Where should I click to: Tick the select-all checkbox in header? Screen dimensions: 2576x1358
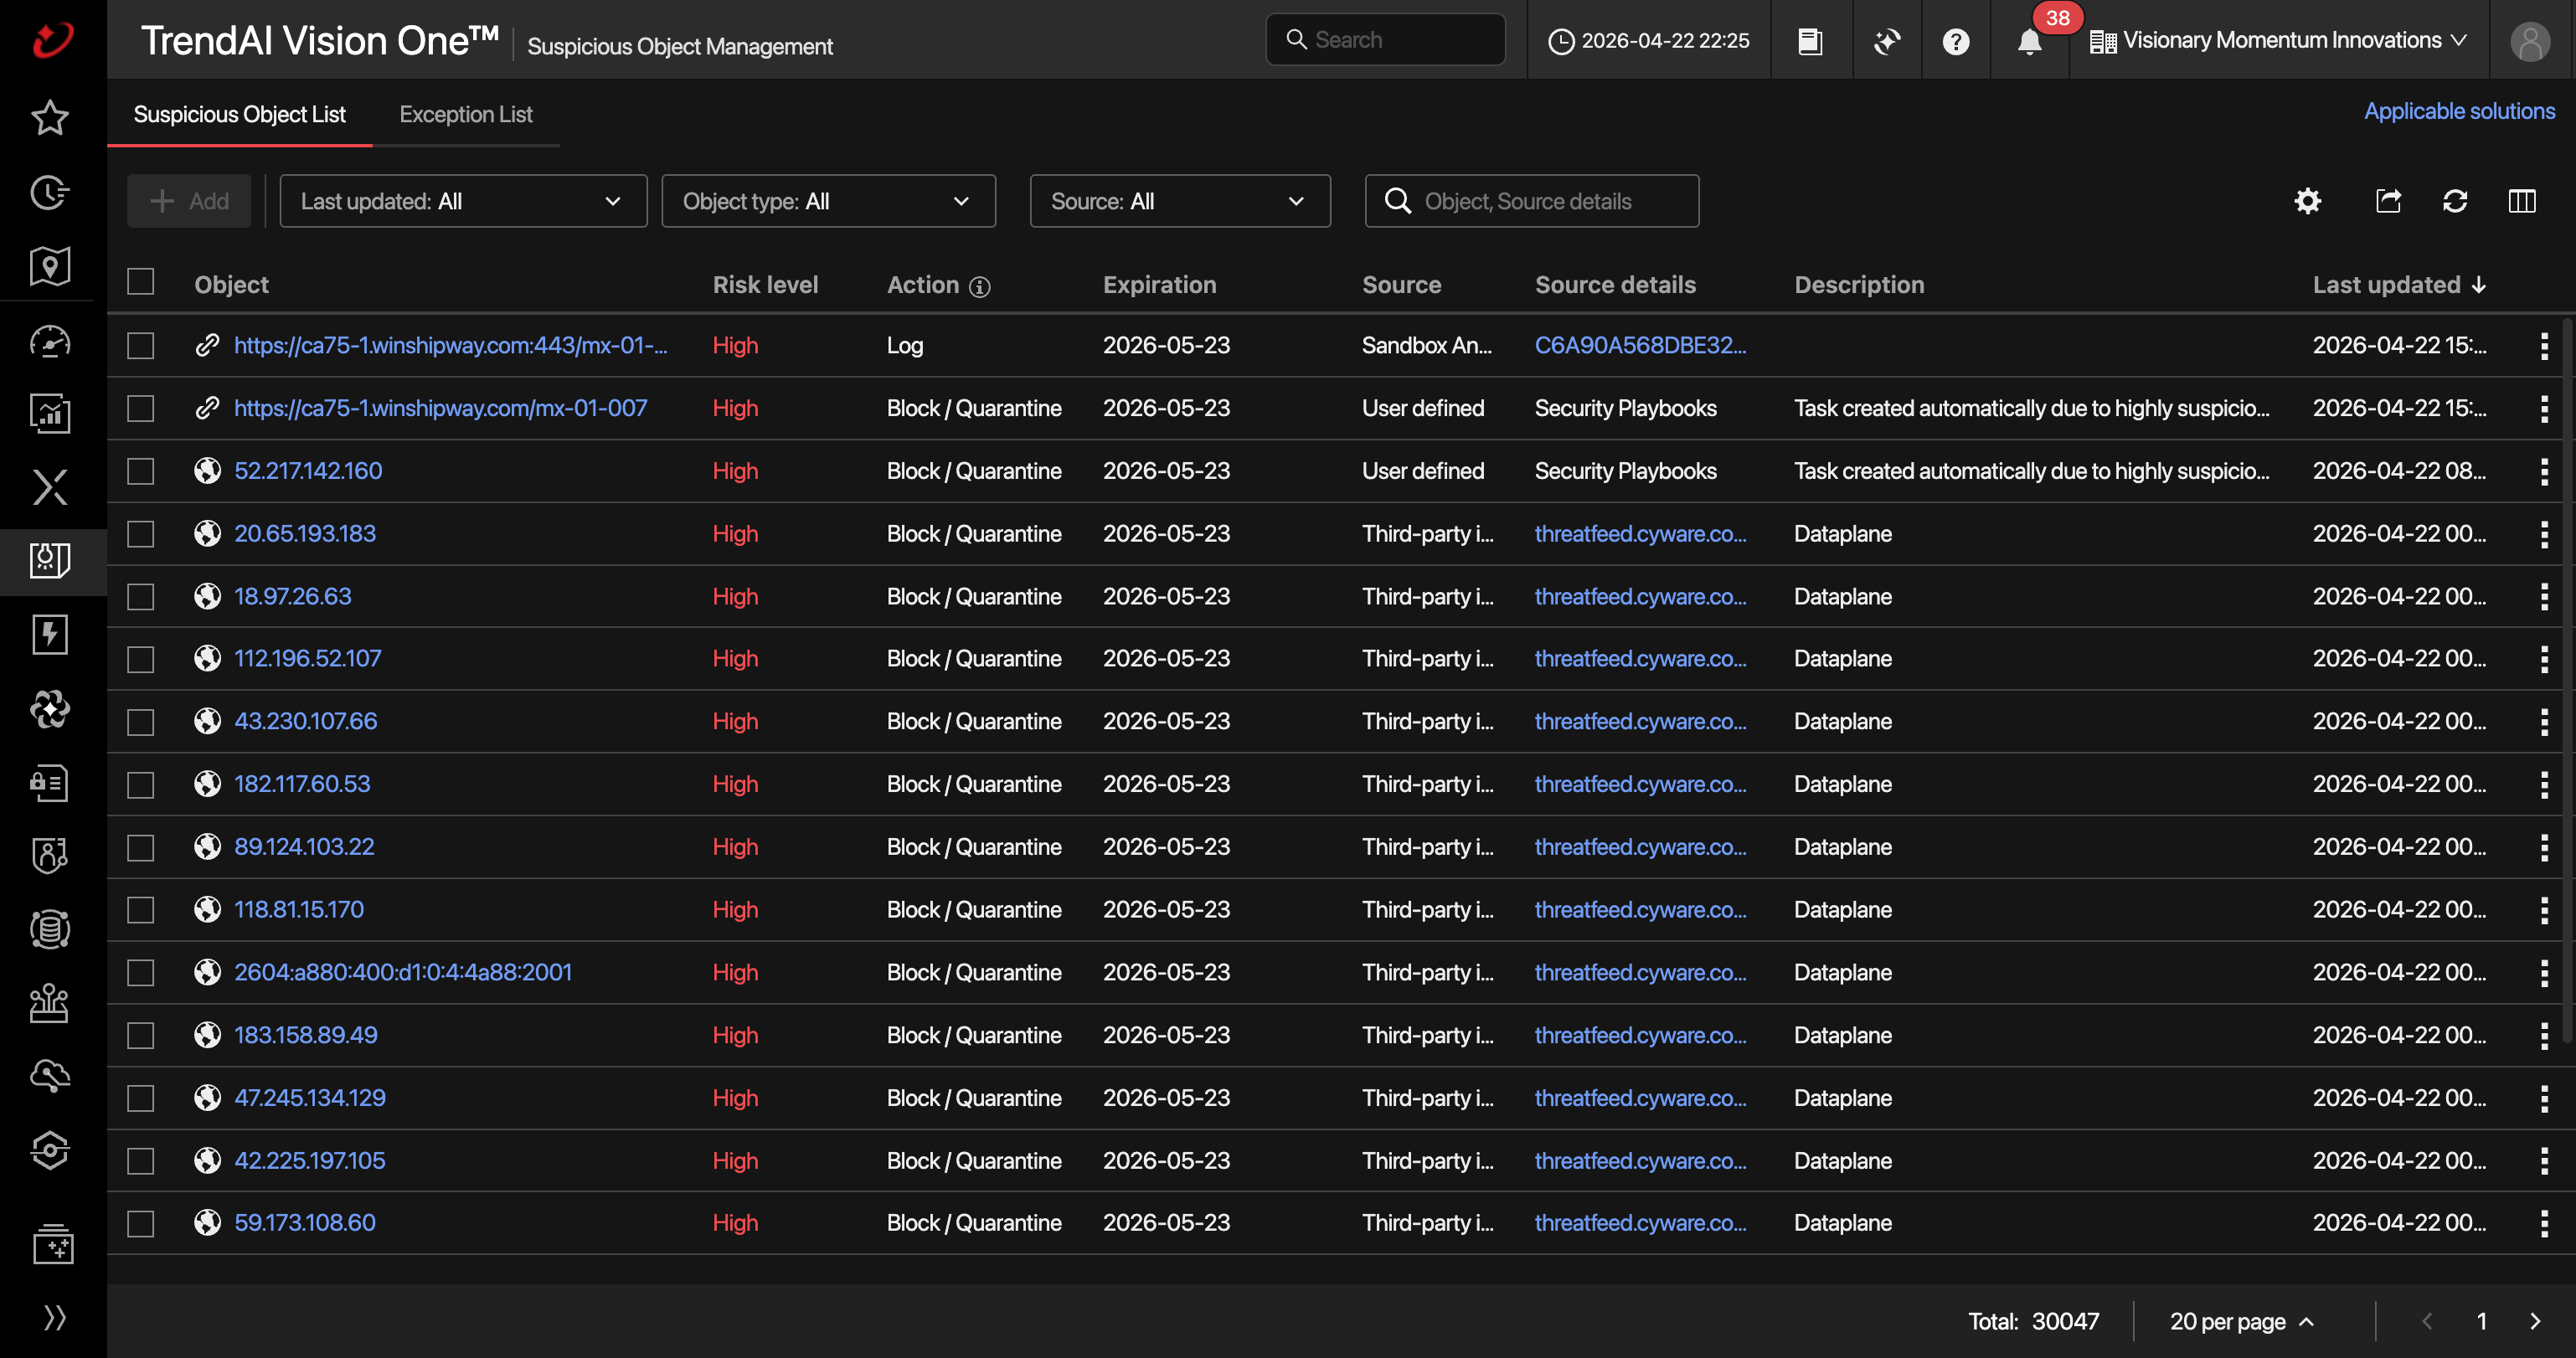141,283
